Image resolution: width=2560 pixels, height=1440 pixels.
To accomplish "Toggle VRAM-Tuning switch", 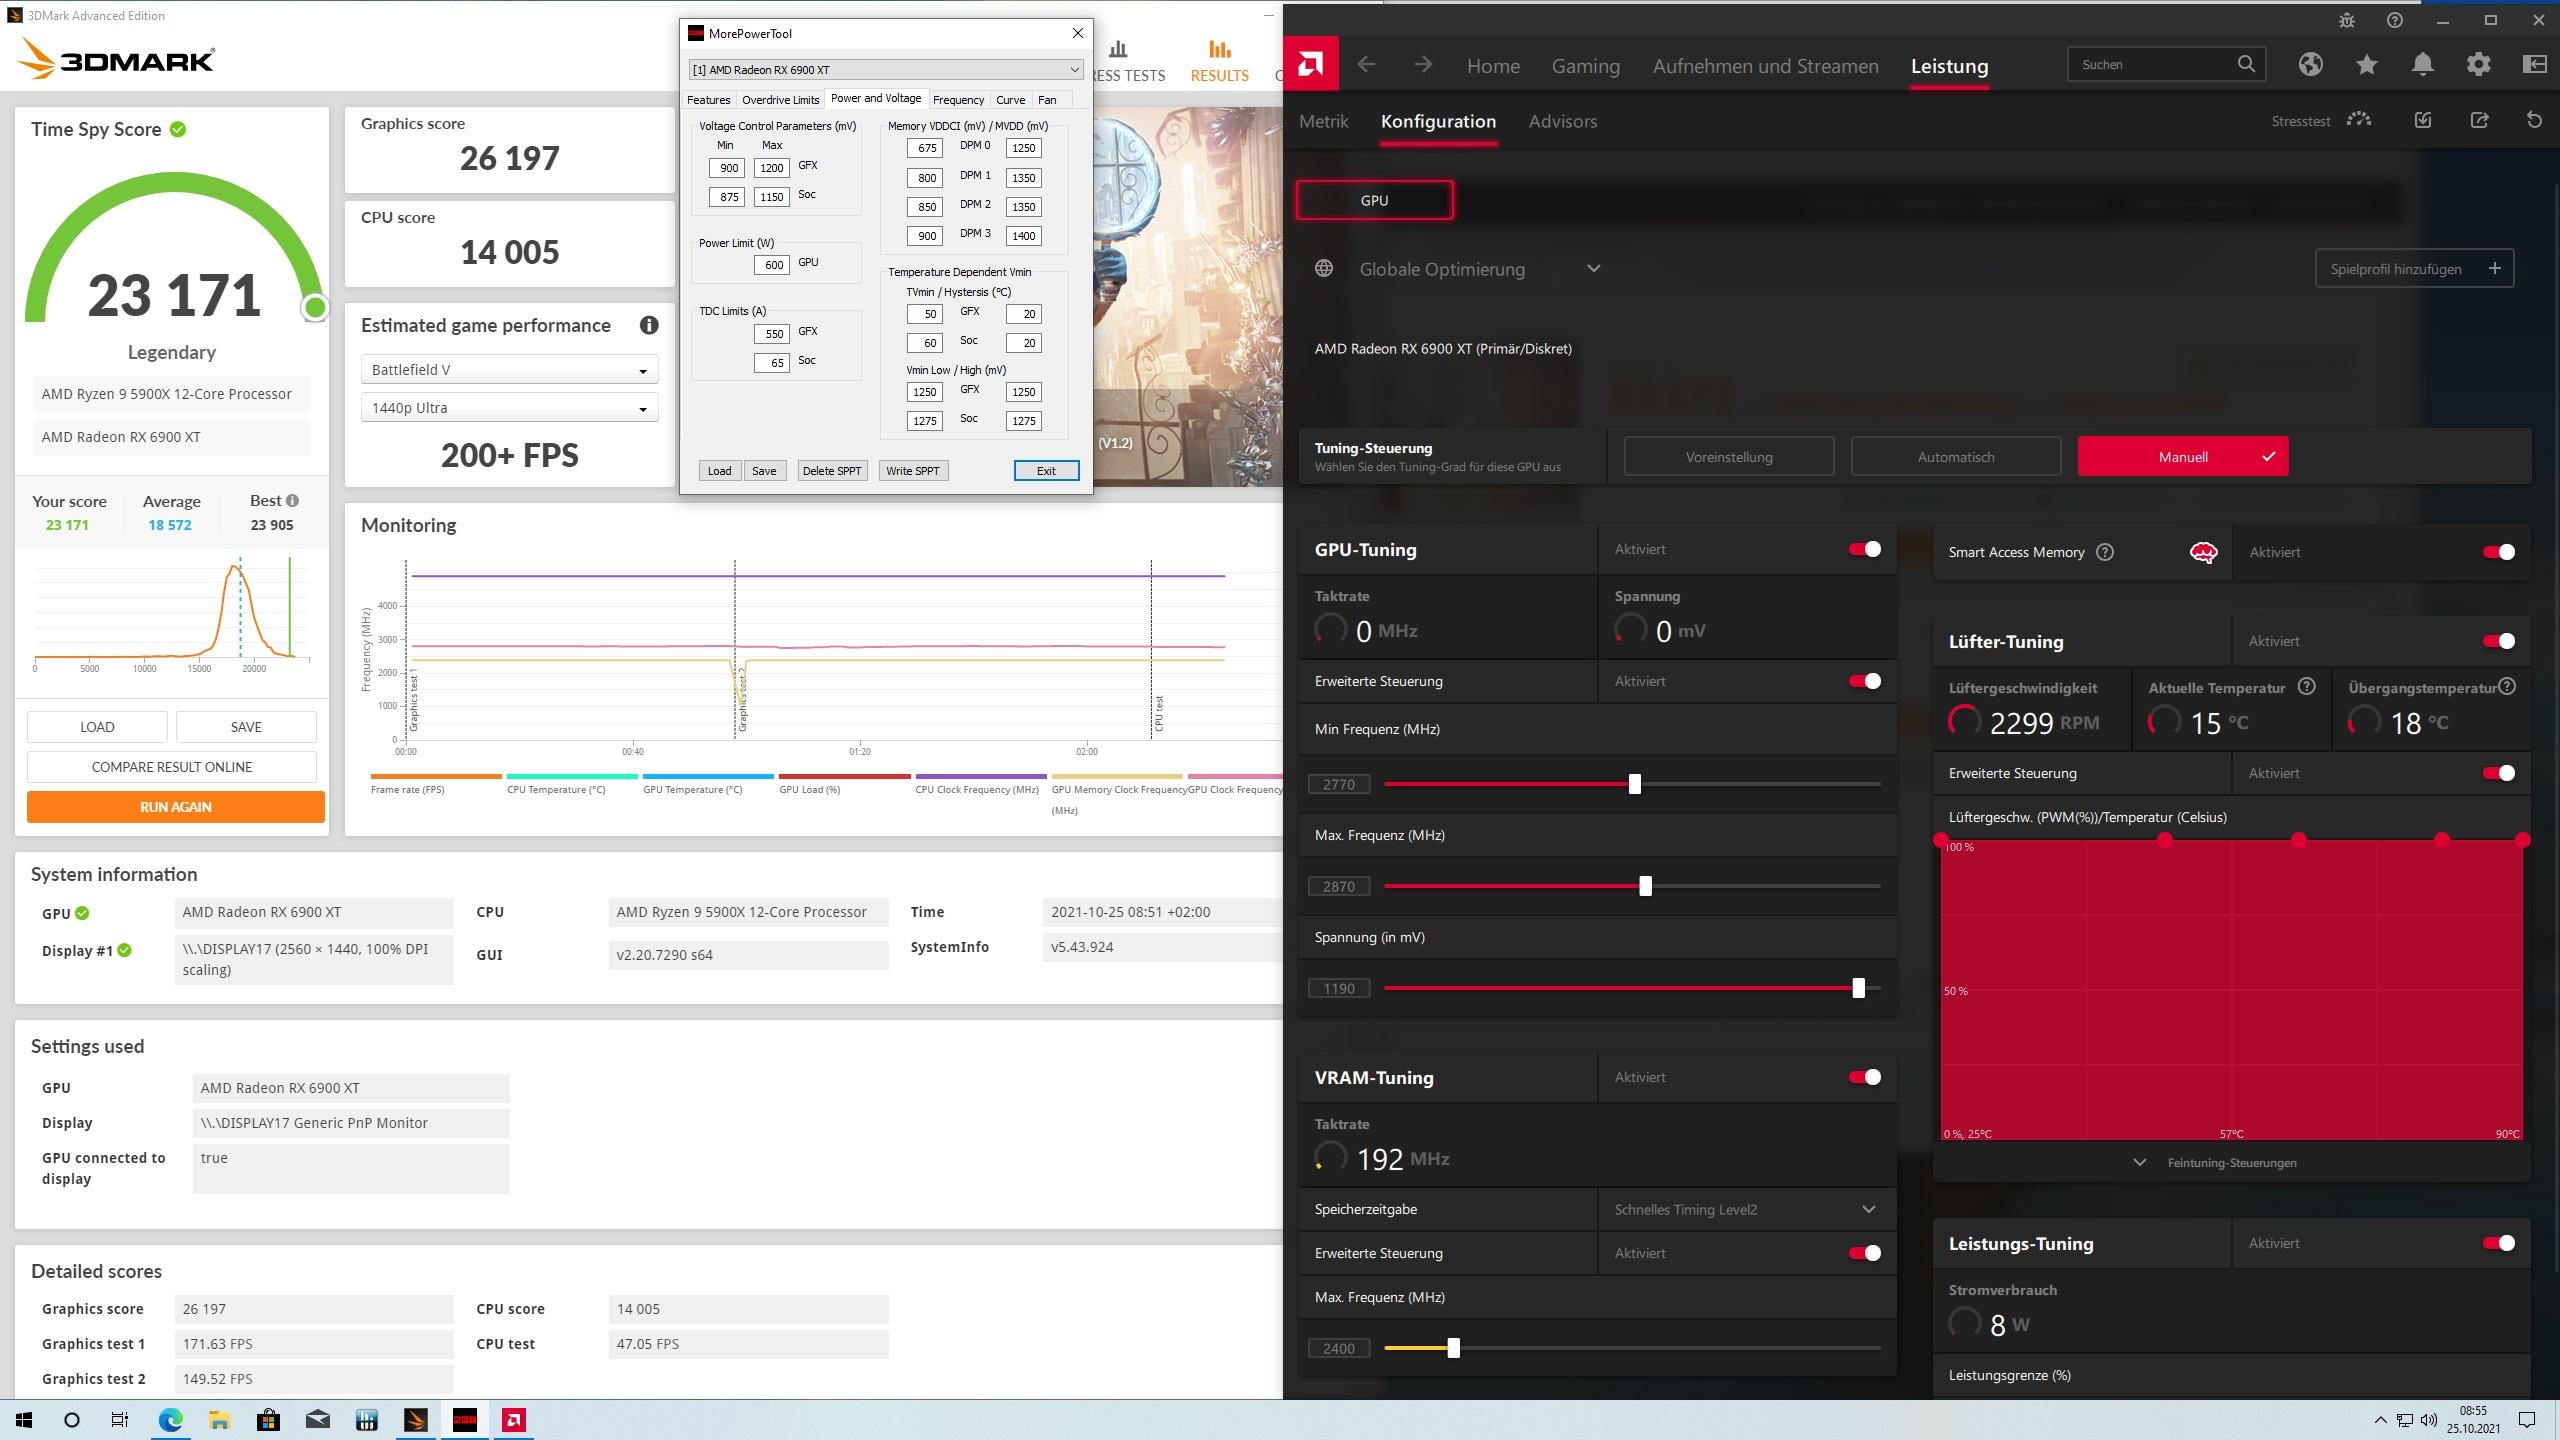I will click(x=1864, y=1077).
